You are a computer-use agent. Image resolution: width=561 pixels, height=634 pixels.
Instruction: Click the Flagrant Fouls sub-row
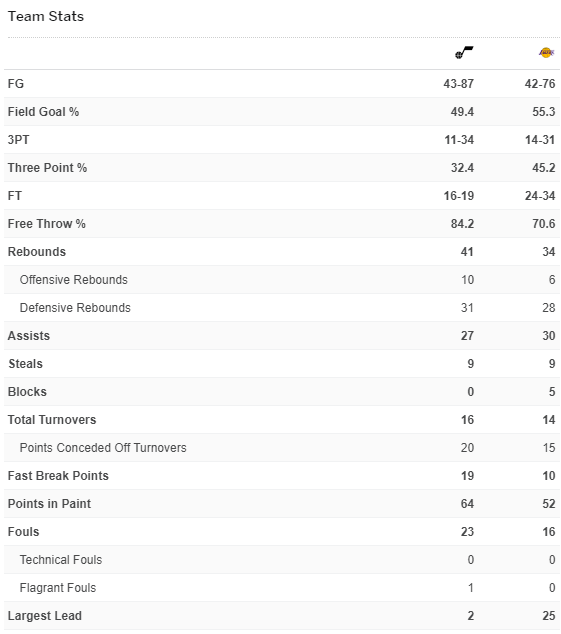coord(282,588)
